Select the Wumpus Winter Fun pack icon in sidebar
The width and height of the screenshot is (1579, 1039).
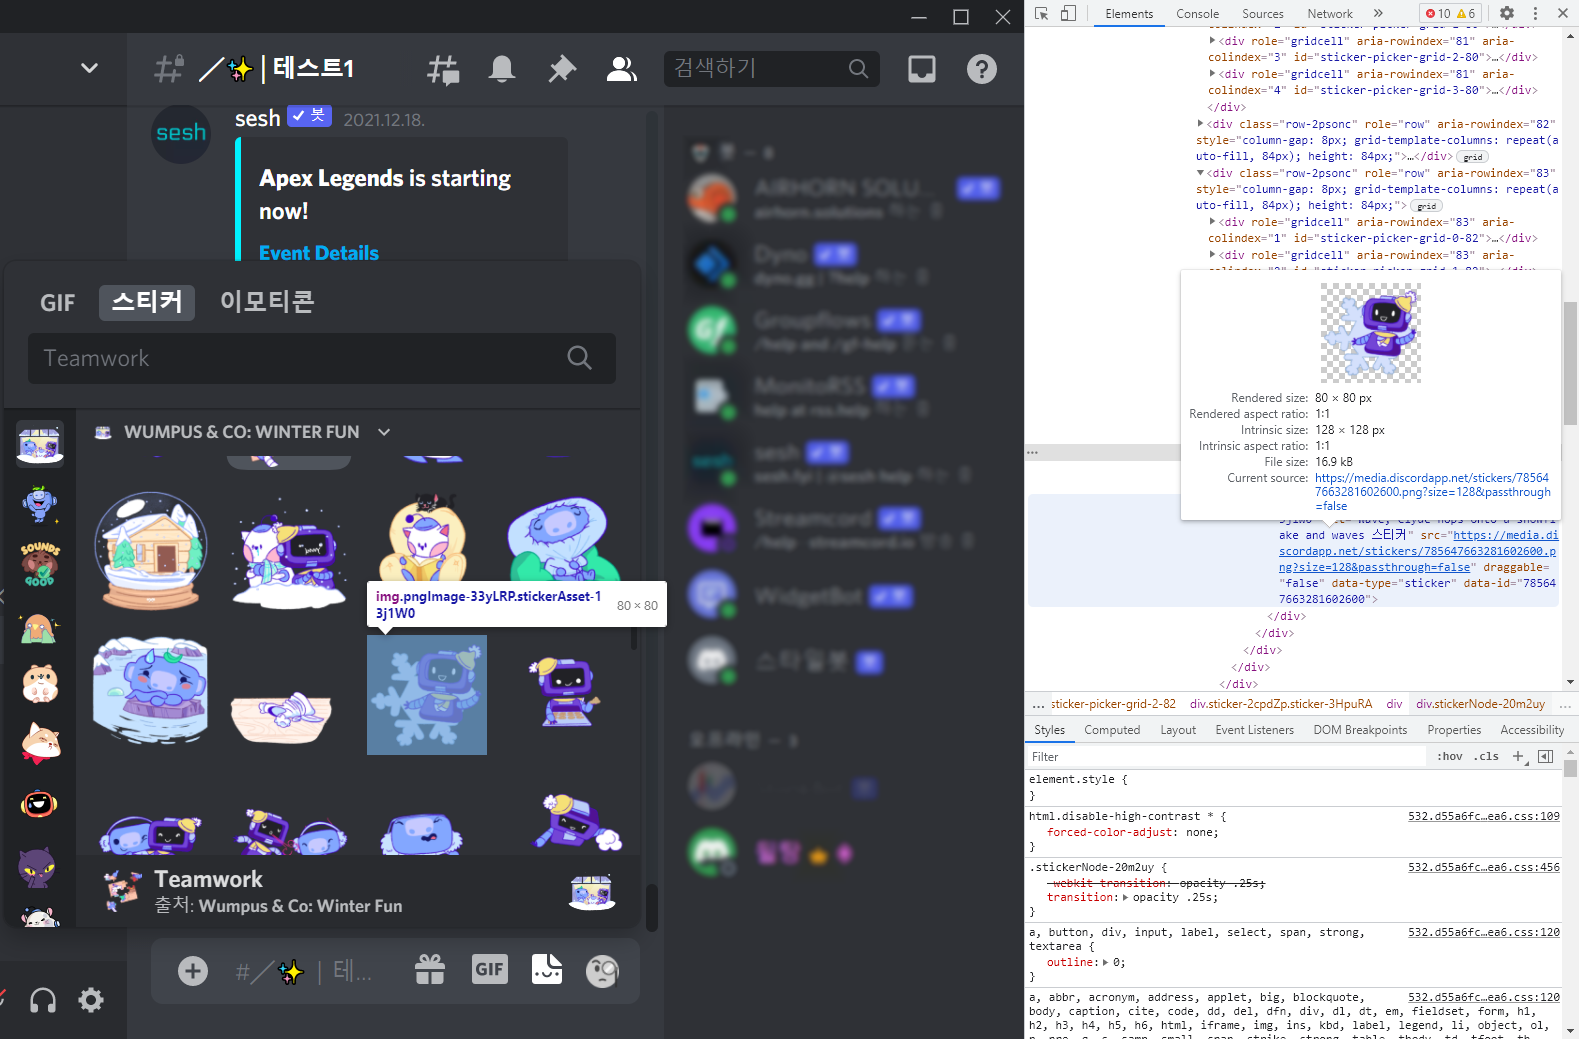[x=40, y=444]
